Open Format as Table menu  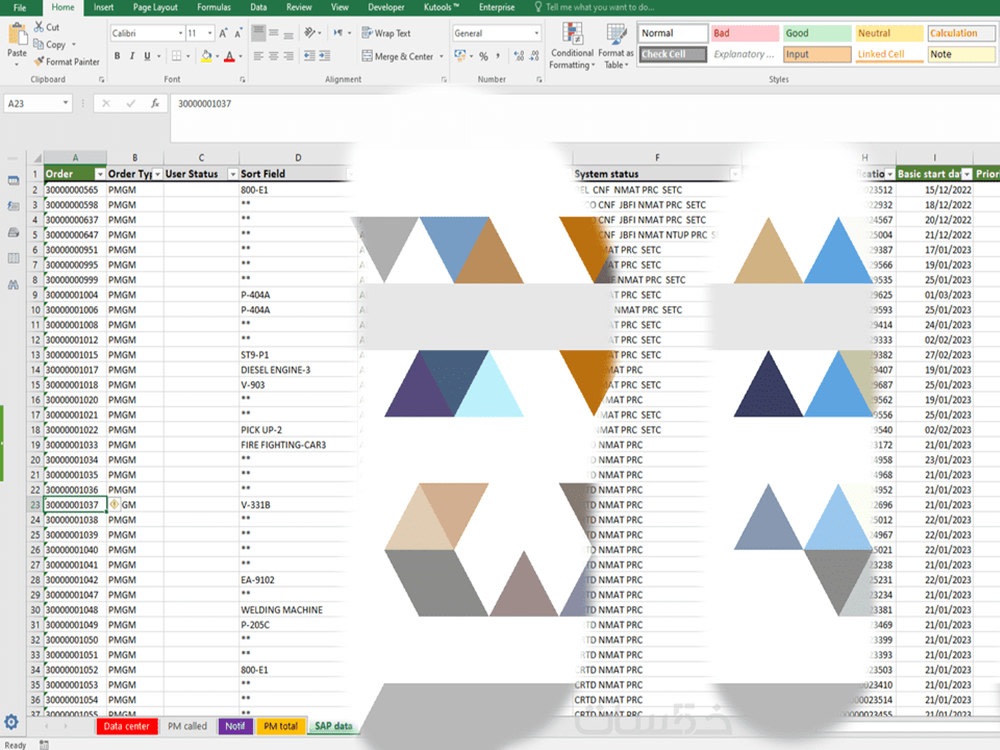pos(615,46)
